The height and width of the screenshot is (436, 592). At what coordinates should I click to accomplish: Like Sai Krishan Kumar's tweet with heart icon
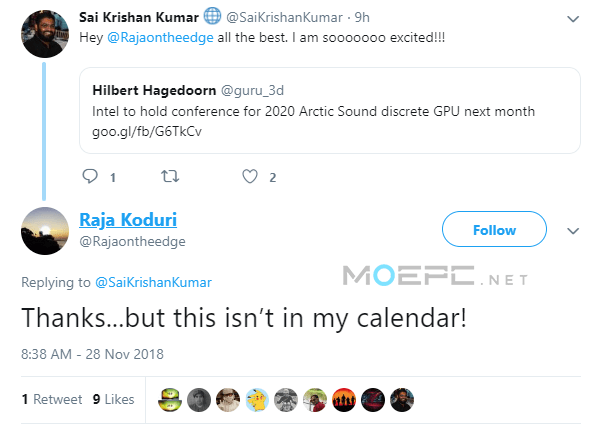coord(250,176)
